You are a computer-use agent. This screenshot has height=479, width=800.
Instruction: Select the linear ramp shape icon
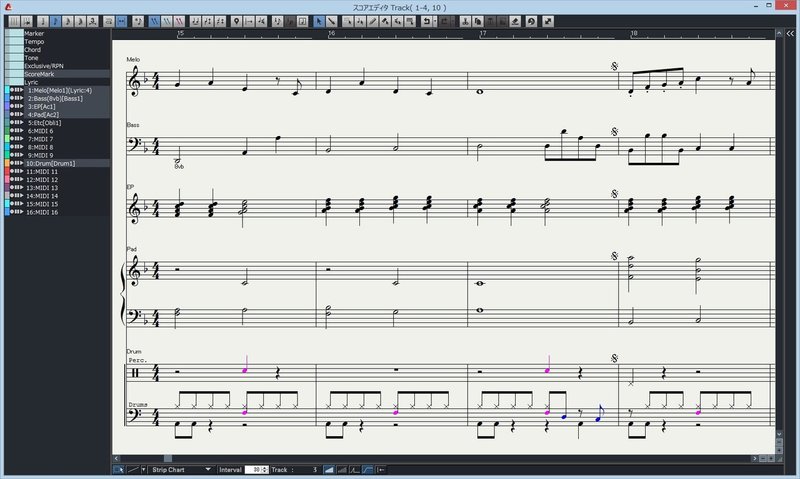point(329,470)
